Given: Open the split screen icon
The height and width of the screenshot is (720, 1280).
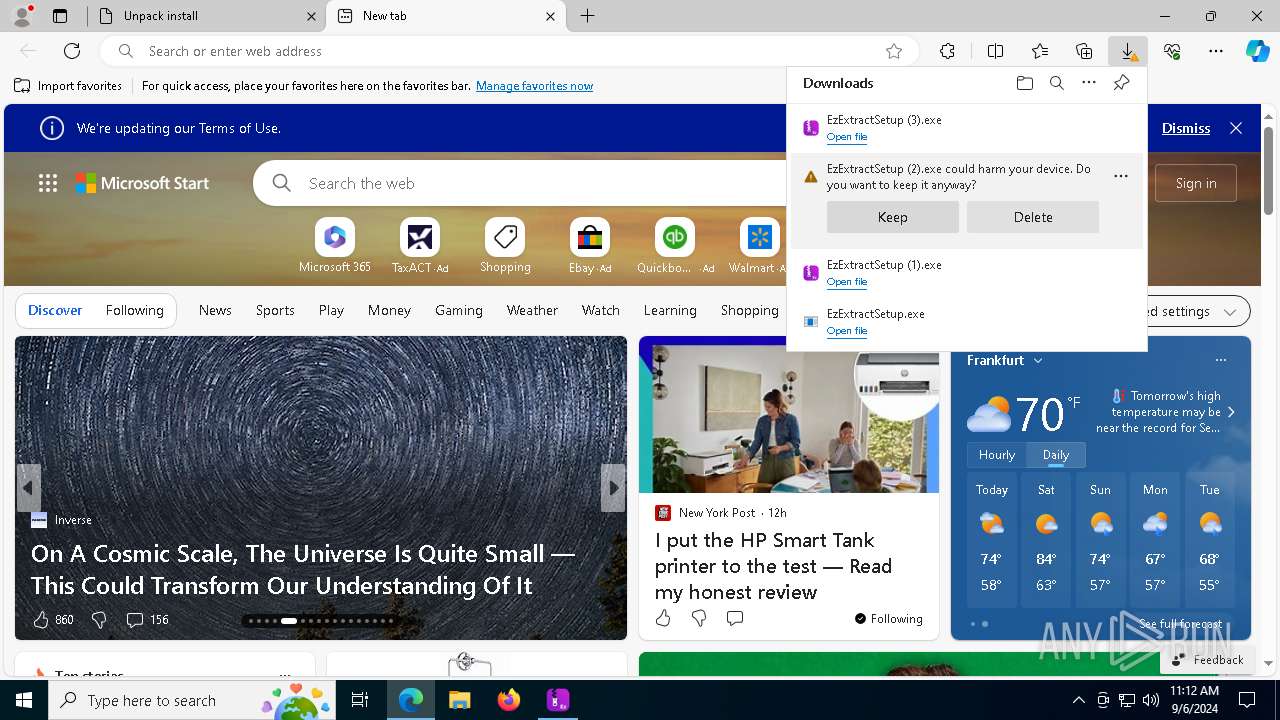Looking at the screenshot, I should (995, 51).
